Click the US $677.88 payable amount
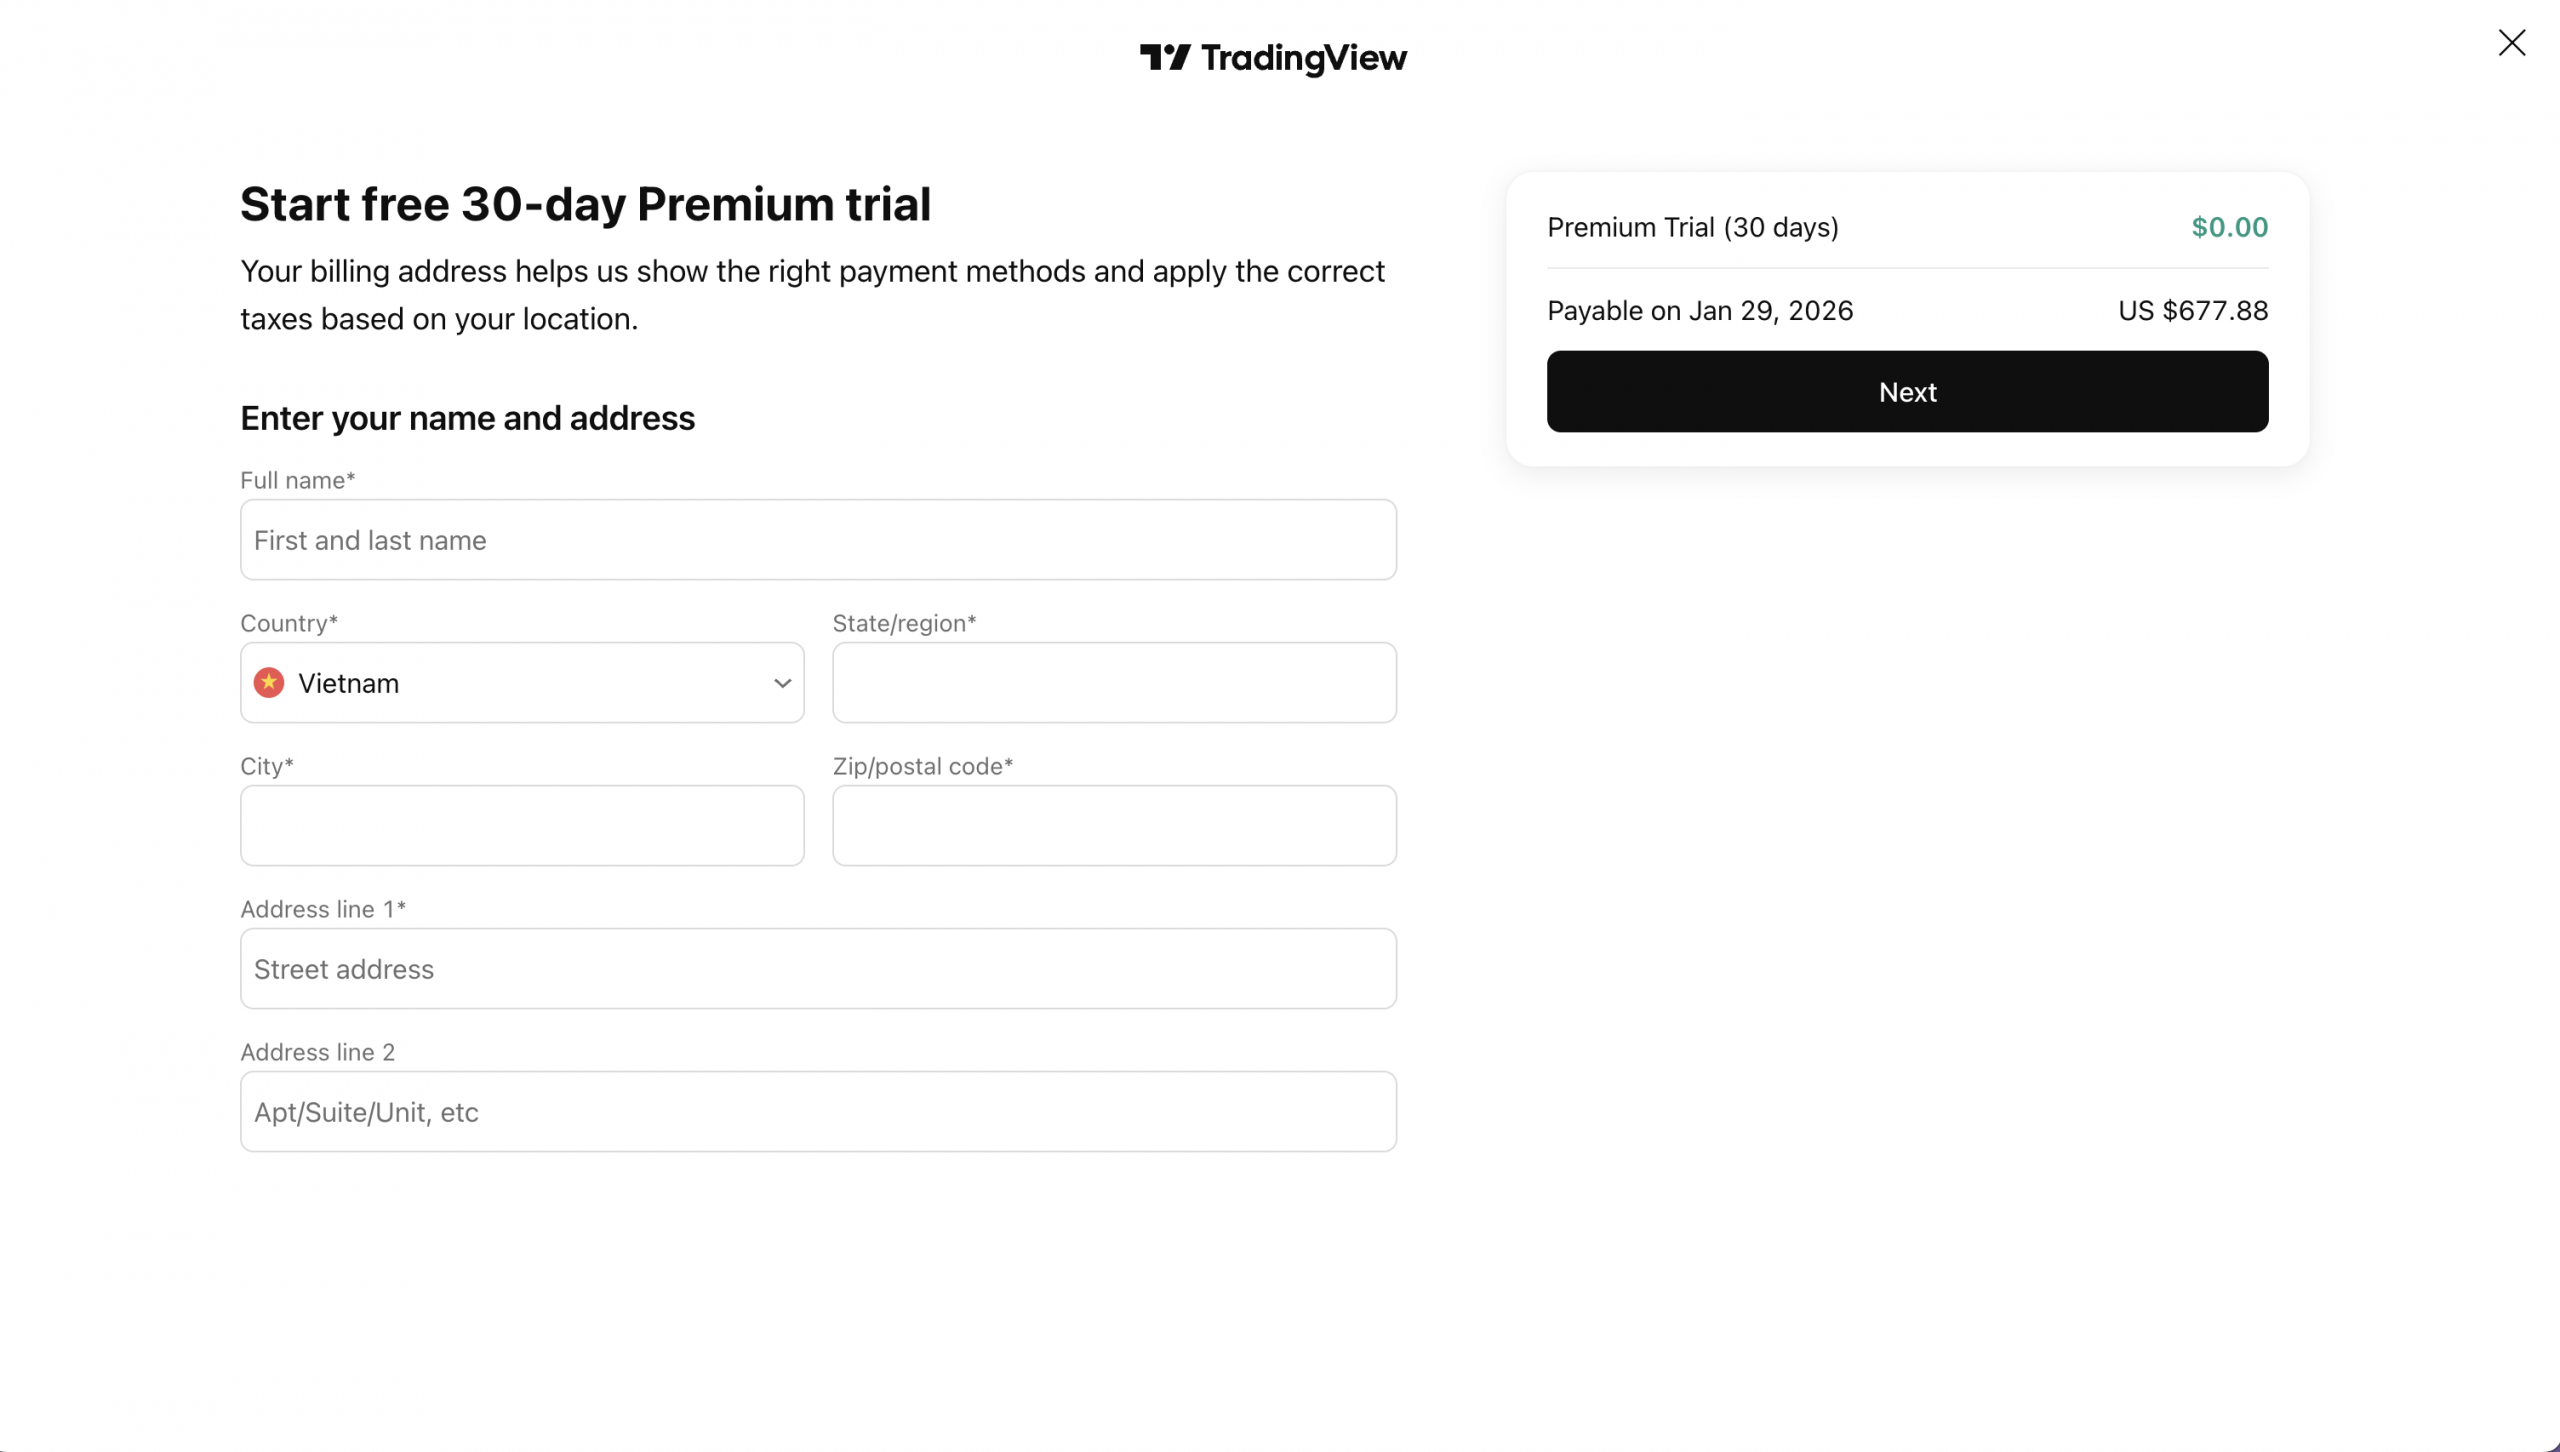2560x1452 pixels. point(2192,311)
